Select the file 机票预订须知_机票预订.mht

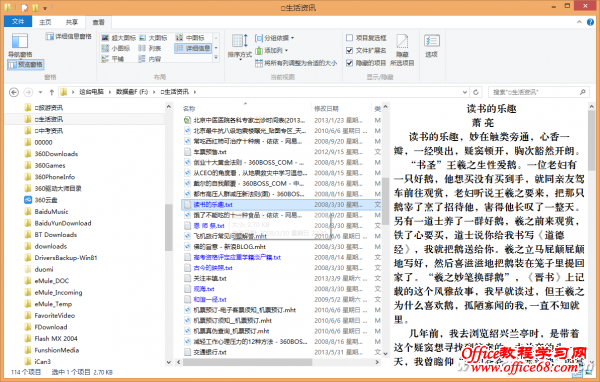click(x=233, y=320)
